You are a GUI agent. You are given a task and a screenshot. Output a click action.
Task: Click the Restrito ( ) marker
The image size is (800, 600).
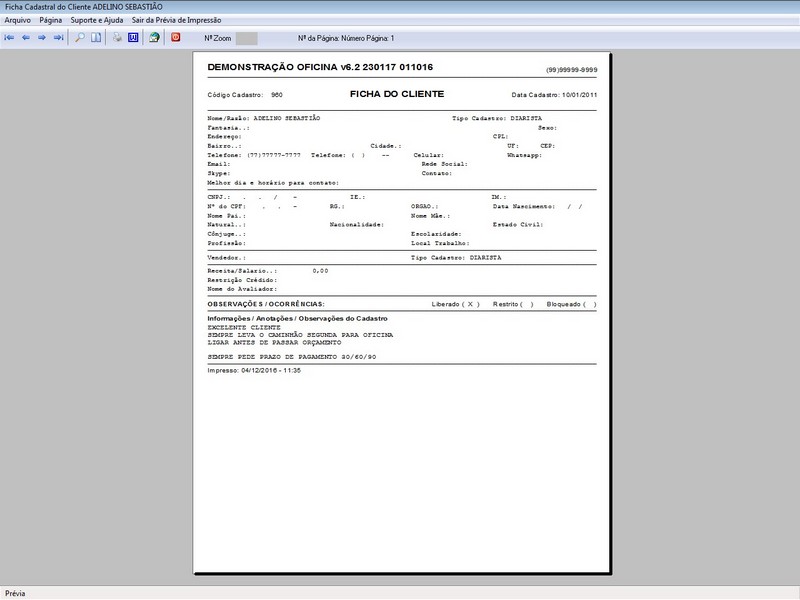(x=513, y=304)
